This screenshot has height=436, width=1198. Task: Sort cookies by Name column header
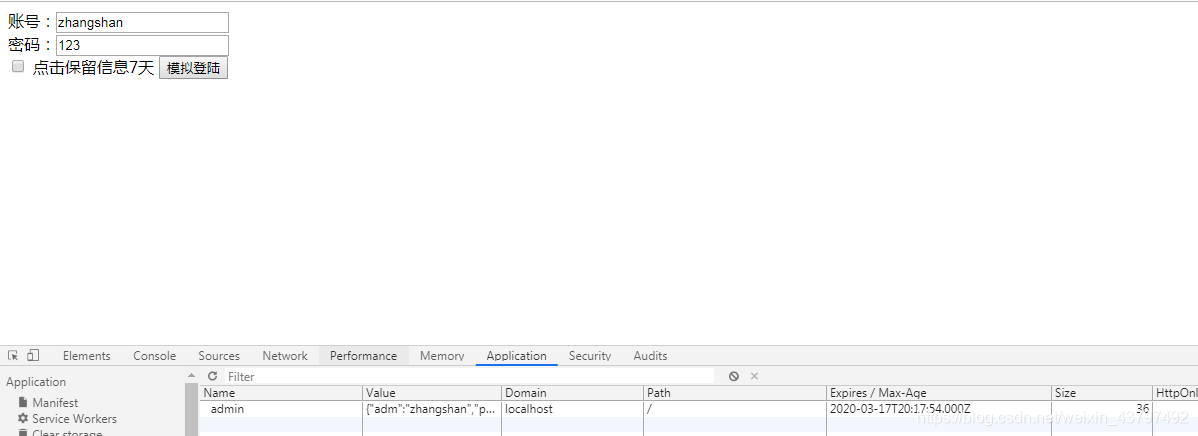(x=280, y=392)
